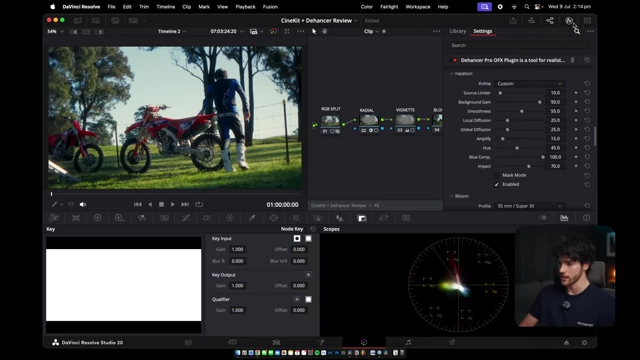This screenshot has width=640, height=360.
Task: Toggle the Dehancer plugin red enable dot
Action: coord(454,60)
